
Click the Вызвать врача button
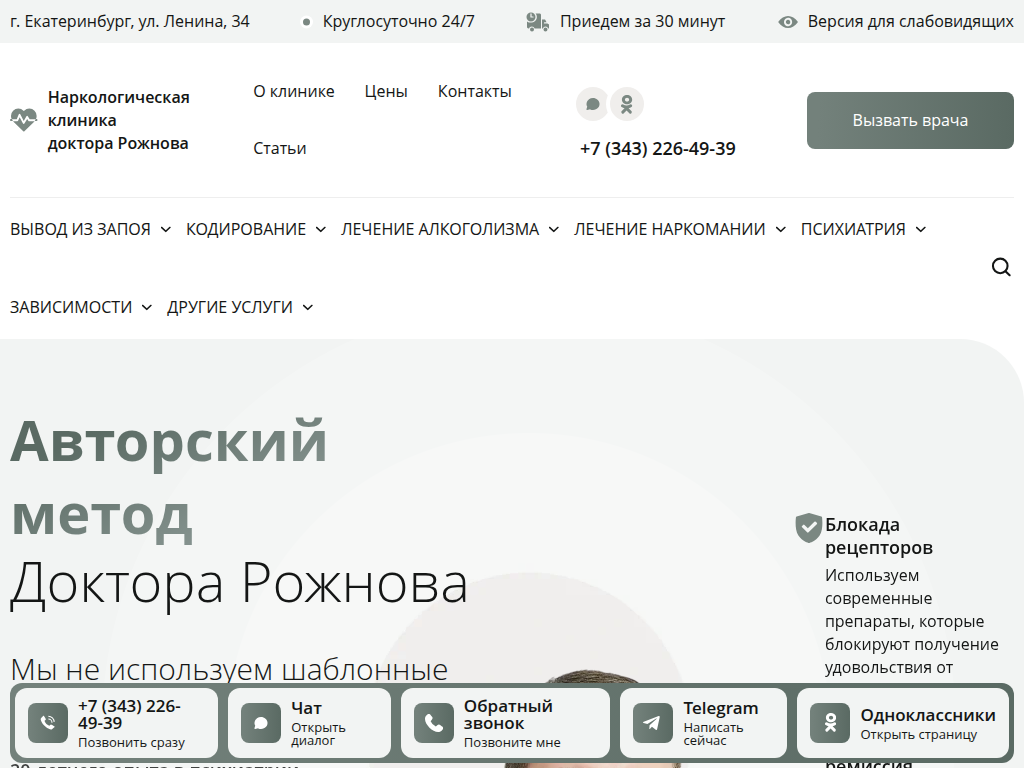pos(910,120)
